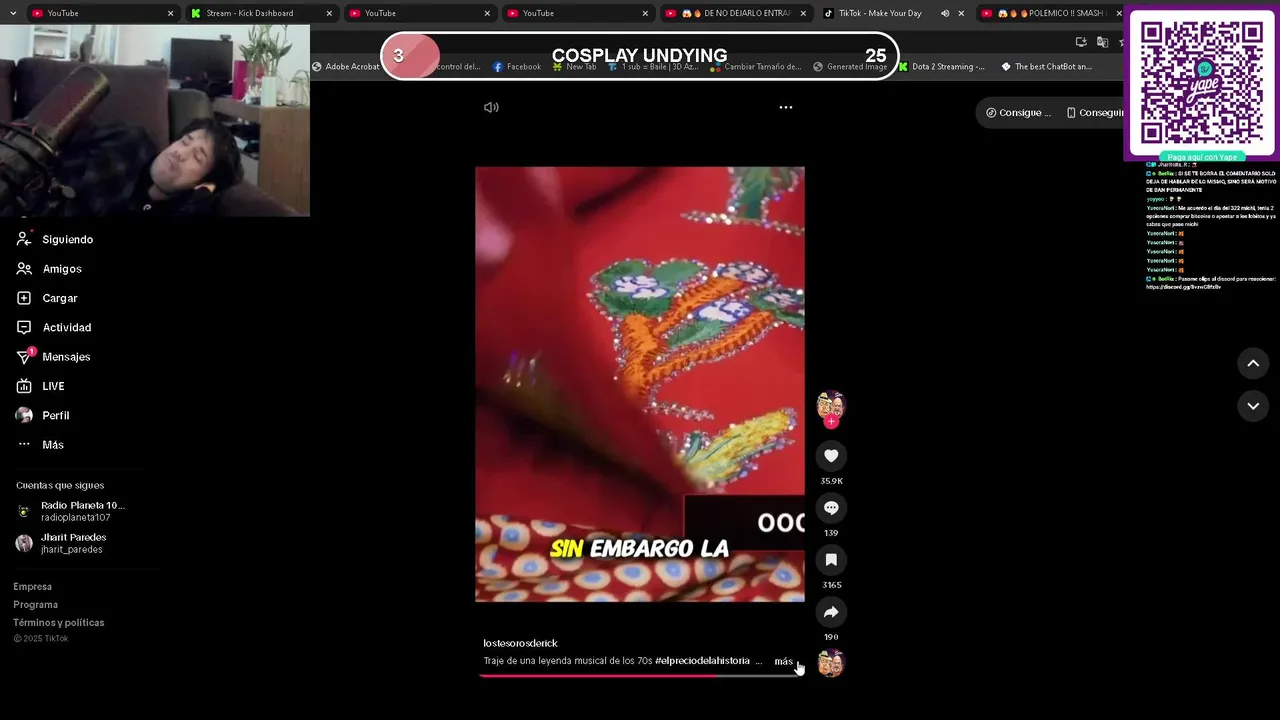Open Adobe Acrobat bookmark
The width and height of the screenshot is (1280, 720).
pos(346,67)
